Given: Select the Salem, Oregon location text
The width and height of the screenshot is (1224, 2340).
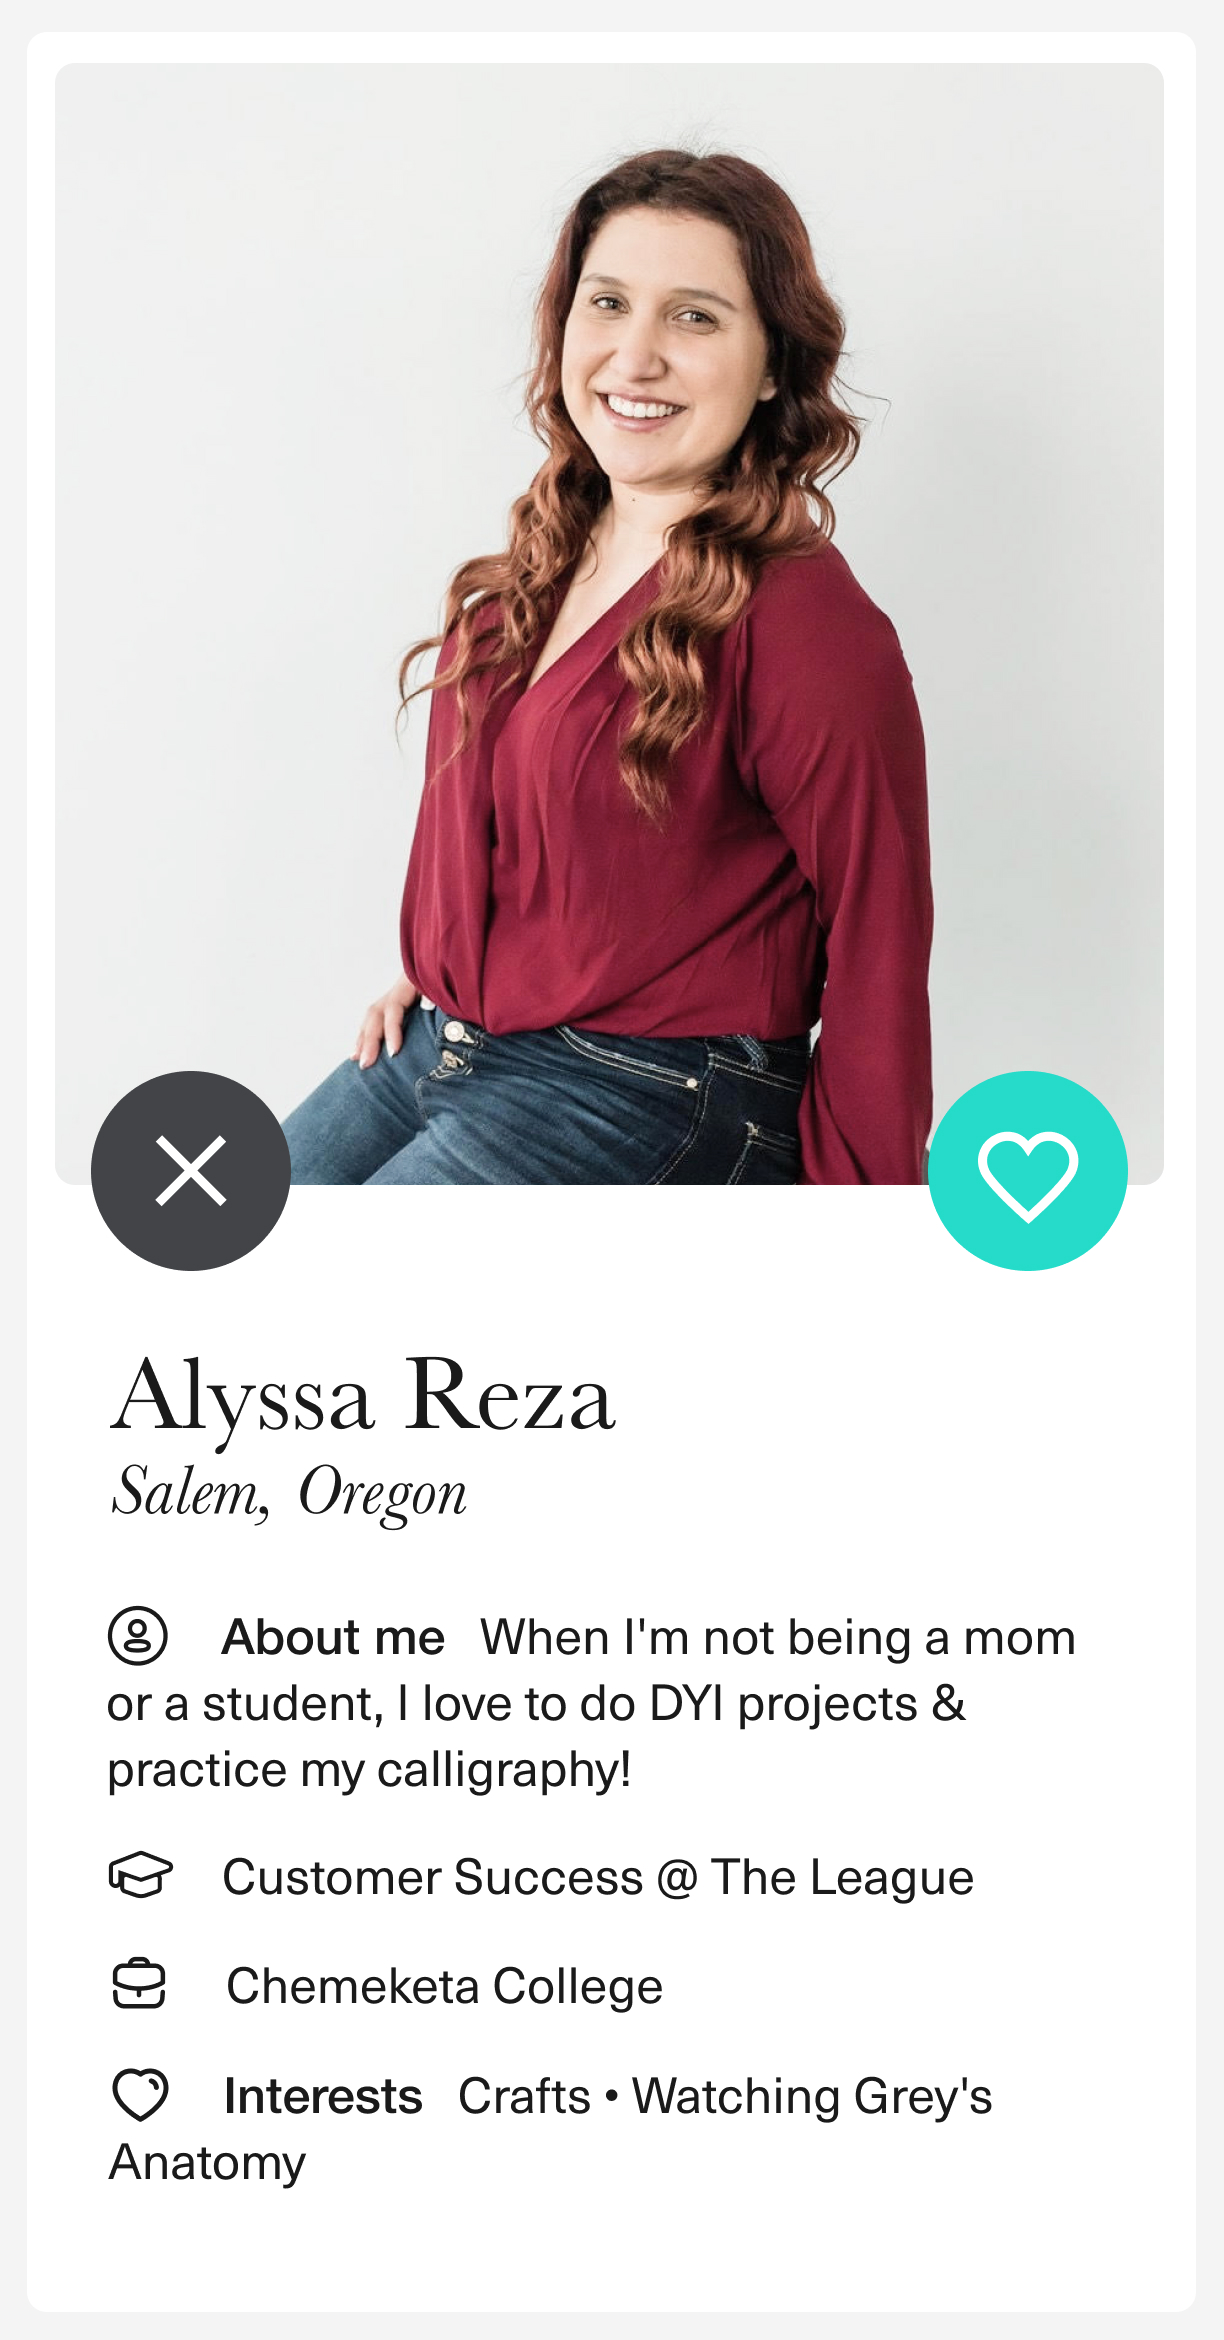Looking at the screenshot, I should click(x=289, y=1492).
